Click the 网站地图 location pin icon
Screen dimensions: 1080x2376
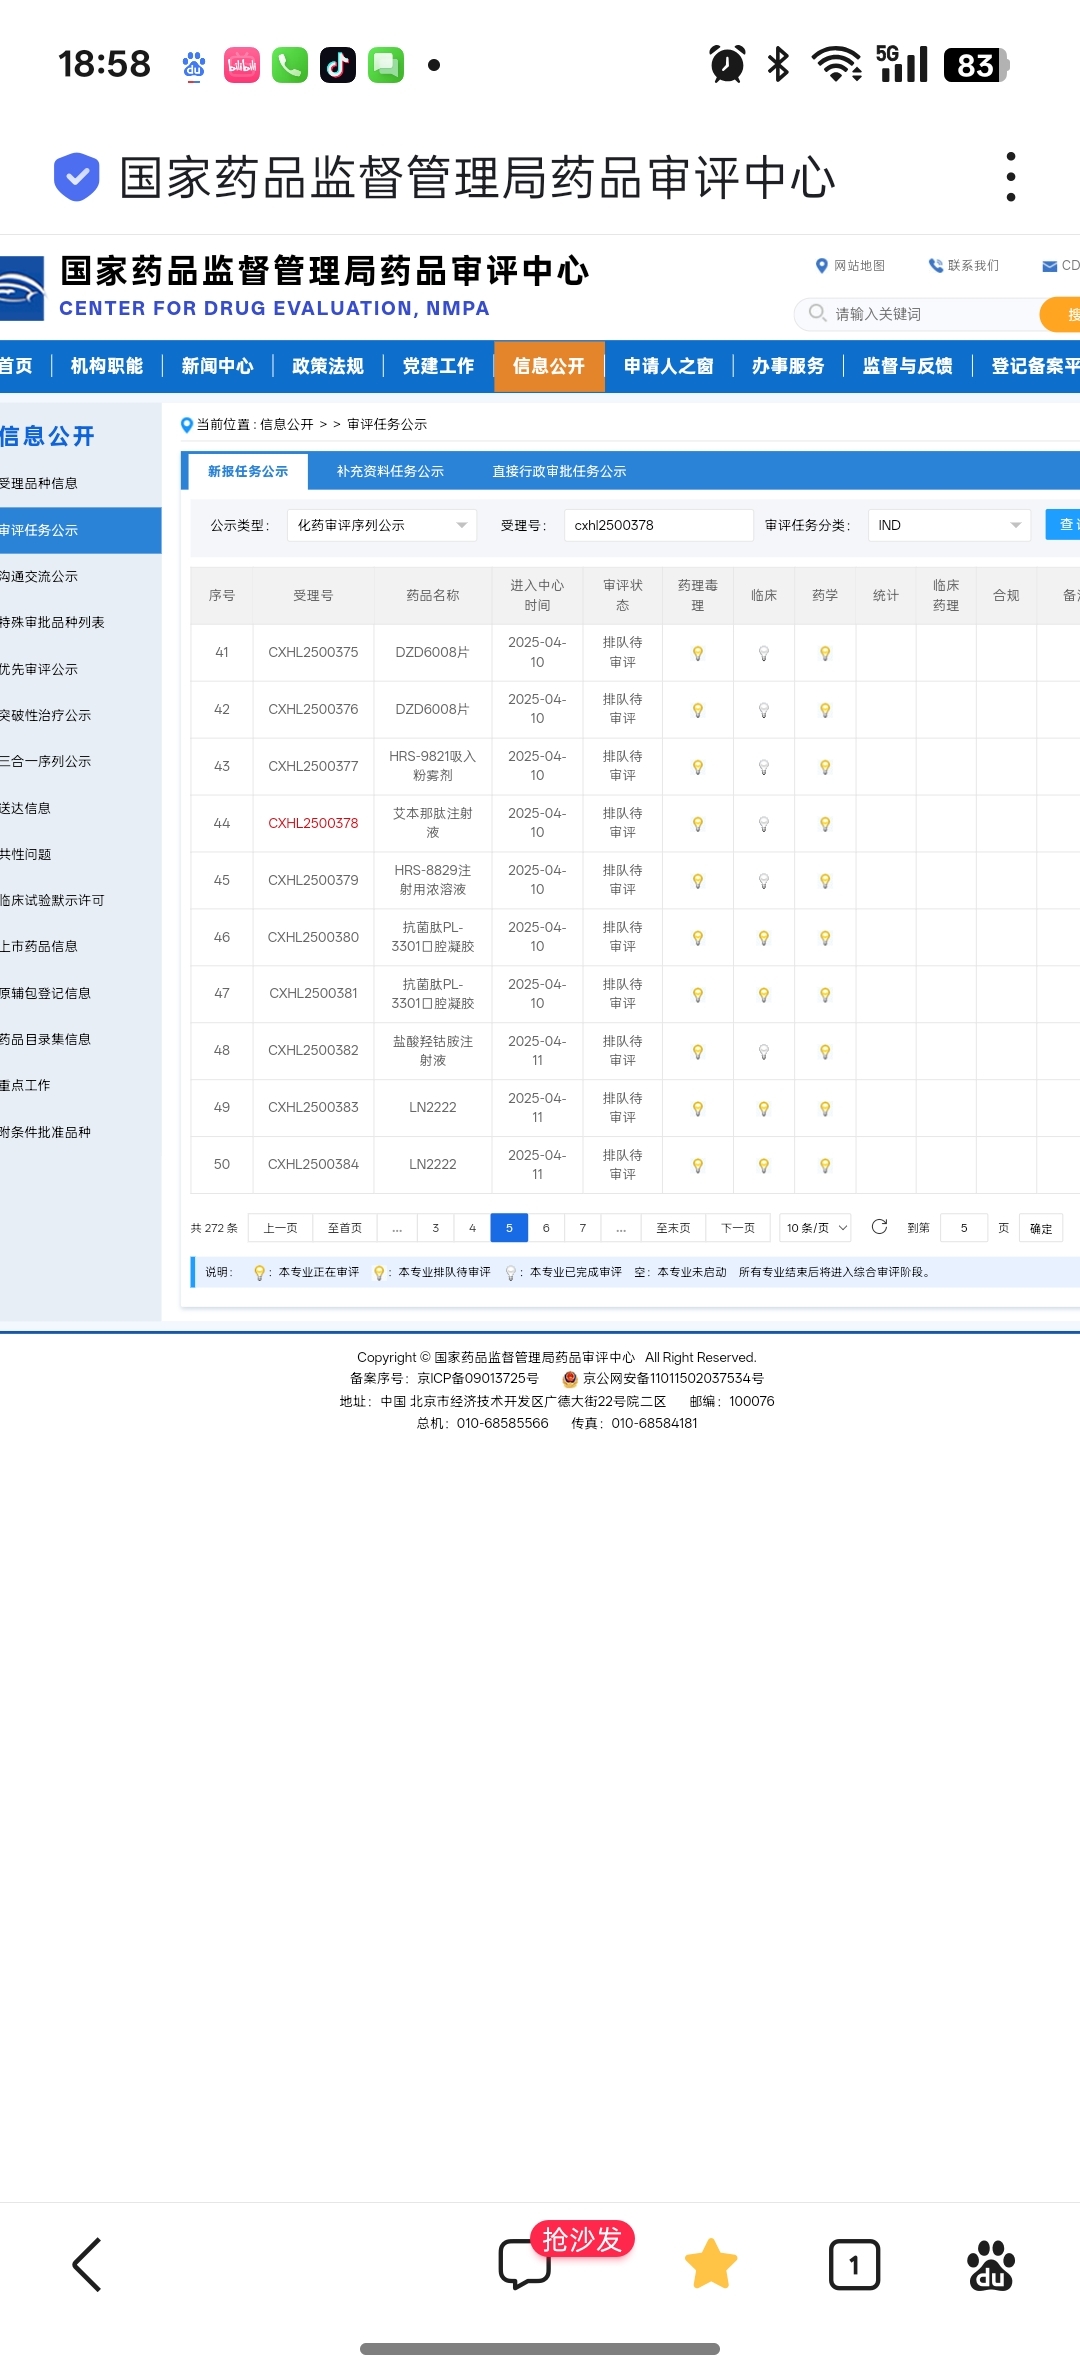tap(822, 265)
